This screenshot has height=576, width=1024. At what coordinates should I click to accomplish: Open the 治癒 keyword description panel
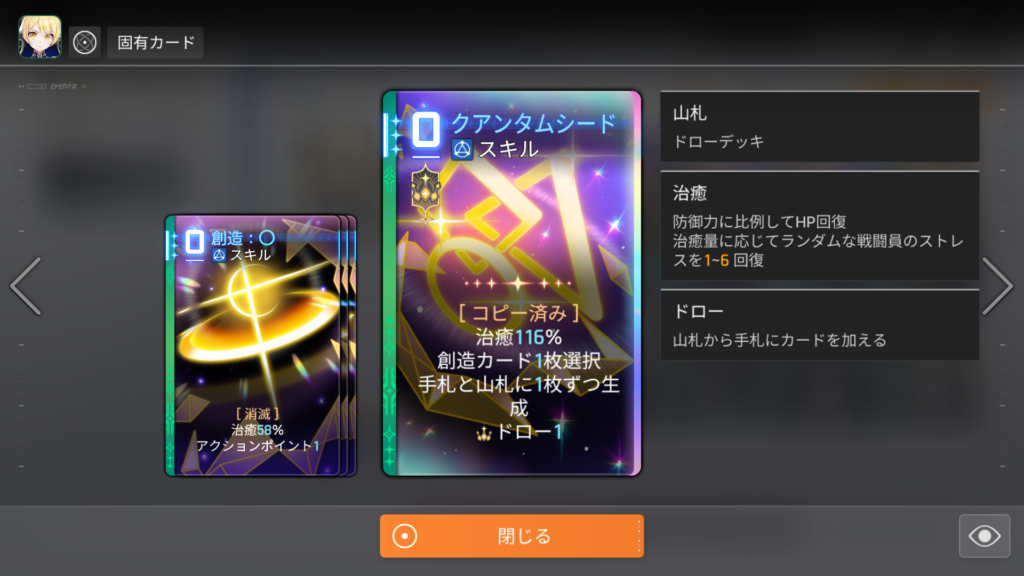click(820, 226)
